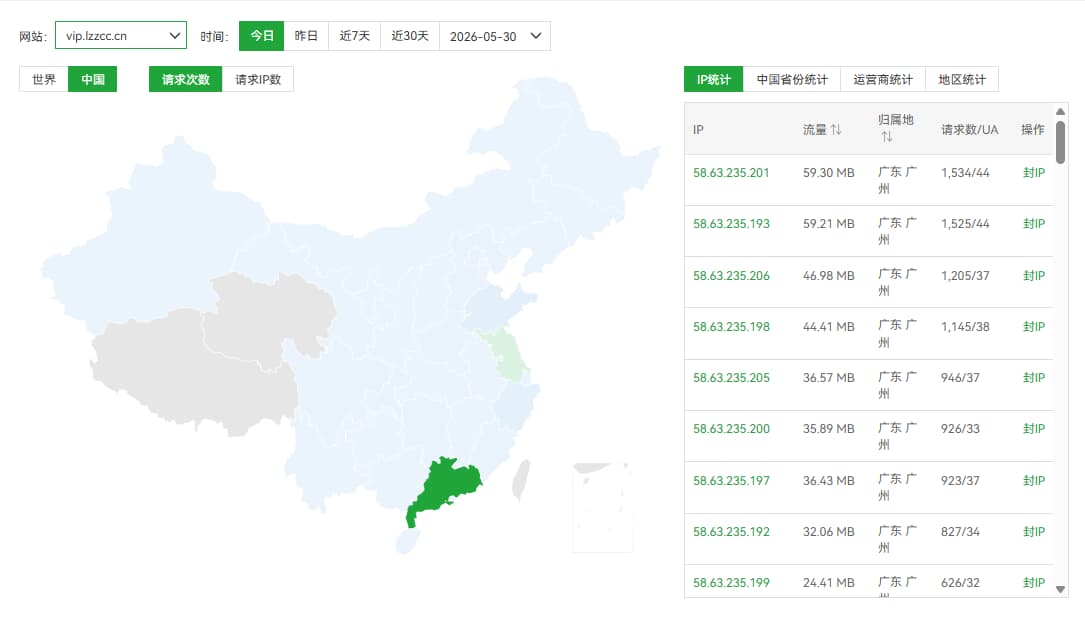Click the 44.41 MB traffic cell
Image resolution: width=1085 pixels, height=628 pixels.
[828, 327]
